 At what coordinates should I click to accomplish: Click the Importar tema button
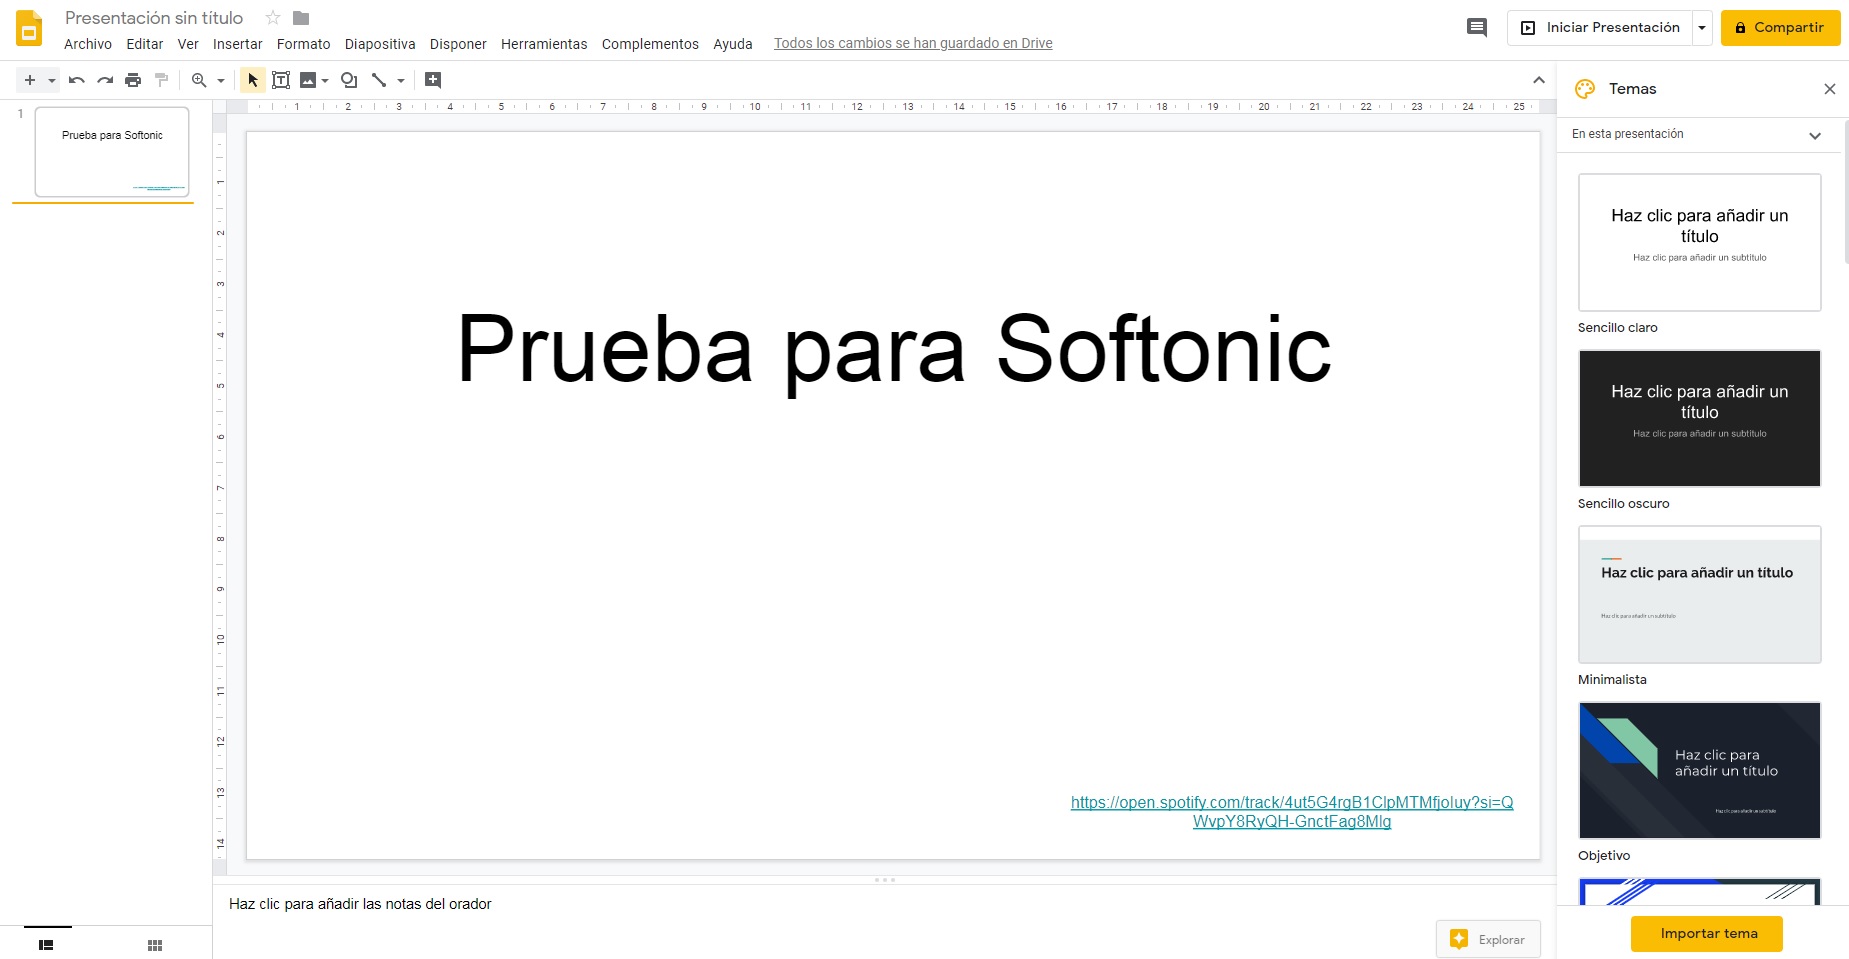click(1707, 934)
